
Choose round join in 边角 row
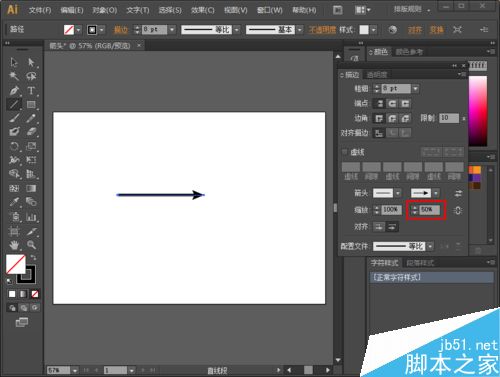point(392,118)
